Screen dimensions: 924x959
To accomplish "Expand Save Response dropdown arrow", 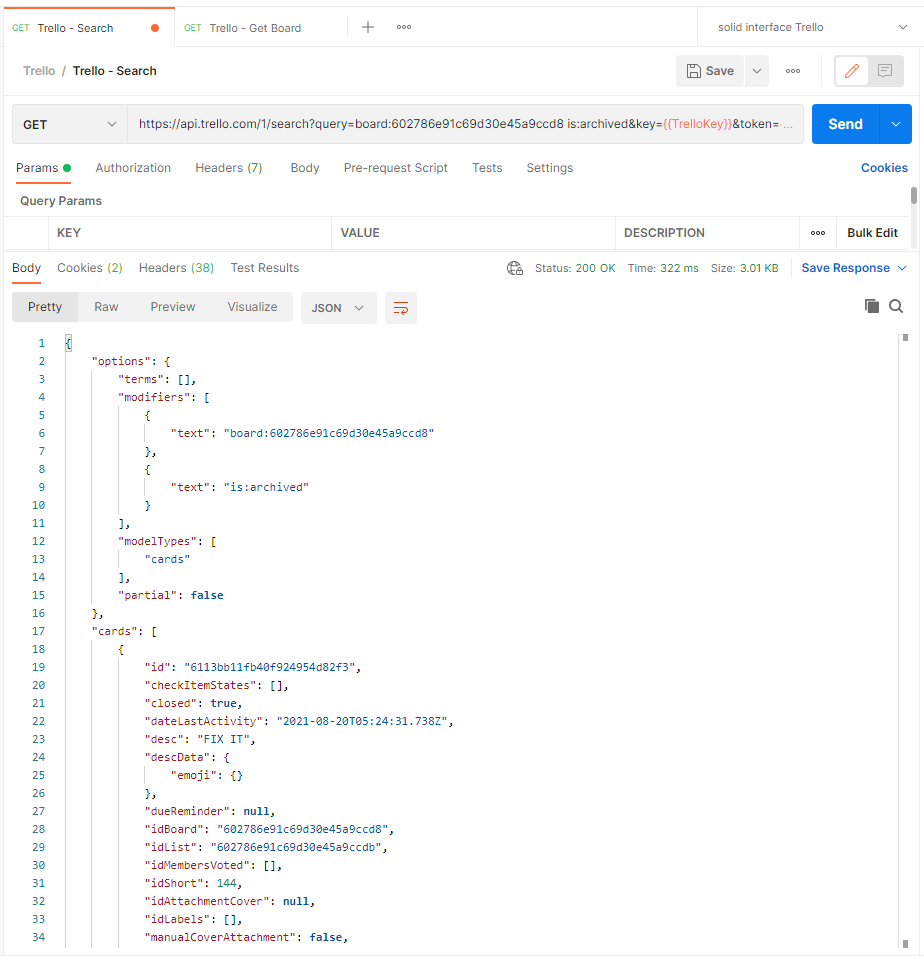I will 902,268.
